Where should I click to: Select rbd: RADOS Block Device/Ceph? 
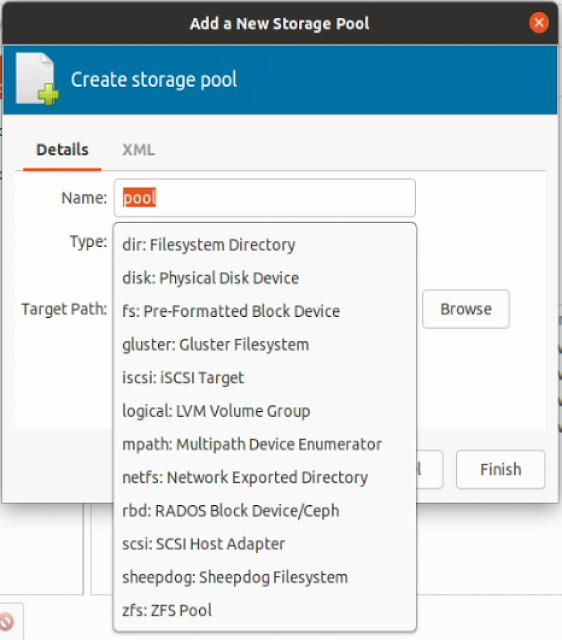pos(264,511)
